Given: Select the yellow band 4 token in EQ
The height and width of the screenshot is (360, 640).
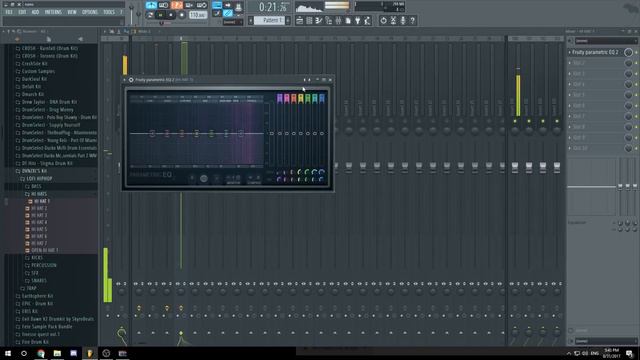Looking at the screenshot, I should 301,98.
